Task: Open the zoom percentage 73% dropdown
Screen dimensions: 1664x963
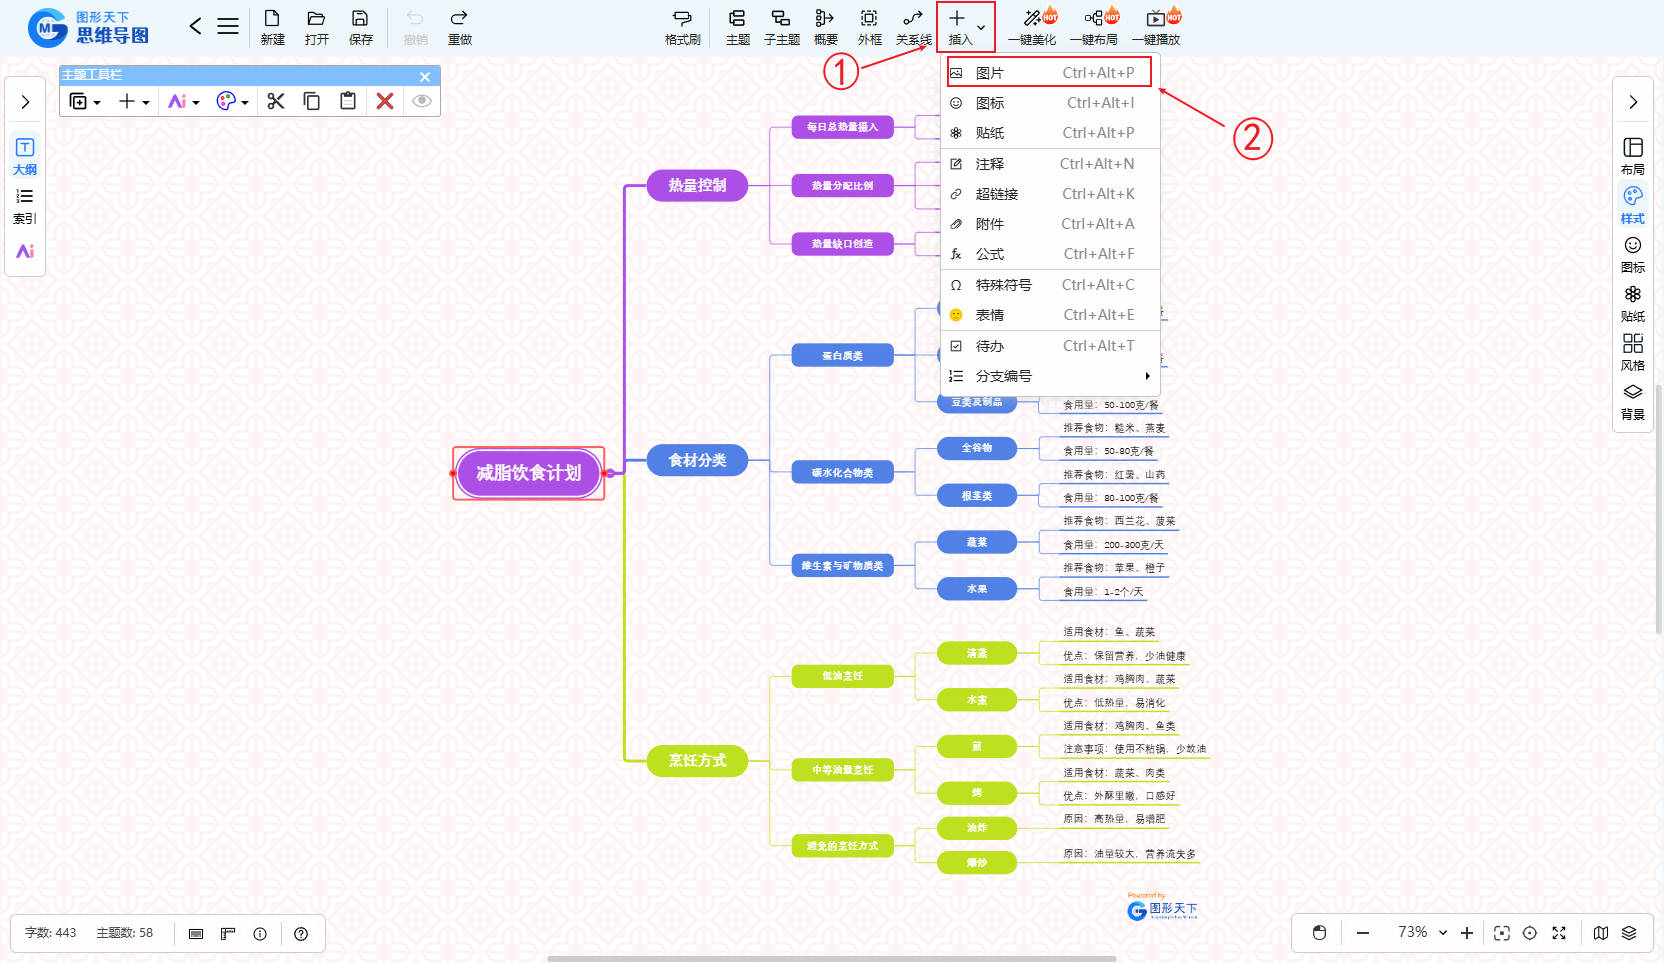Action: pos(1443,933)
